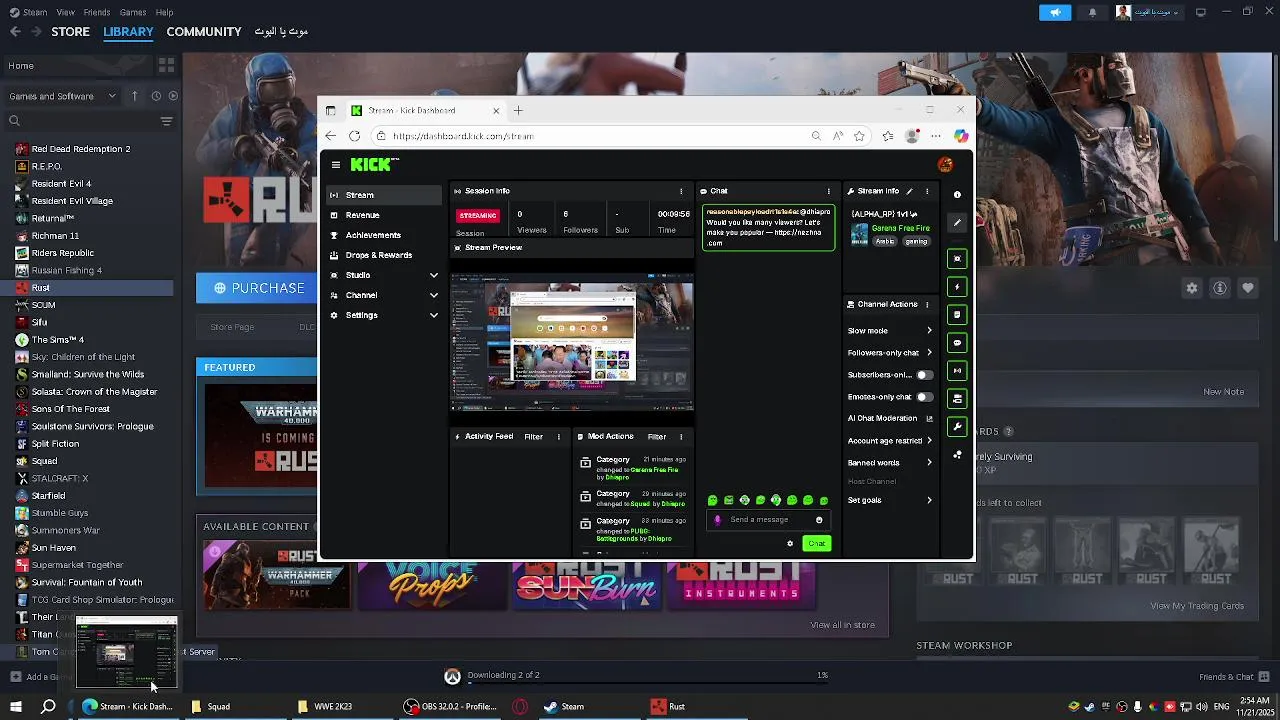Open Steam STORE tab
The image size is (1280, 720).
[x=70, y=32]
